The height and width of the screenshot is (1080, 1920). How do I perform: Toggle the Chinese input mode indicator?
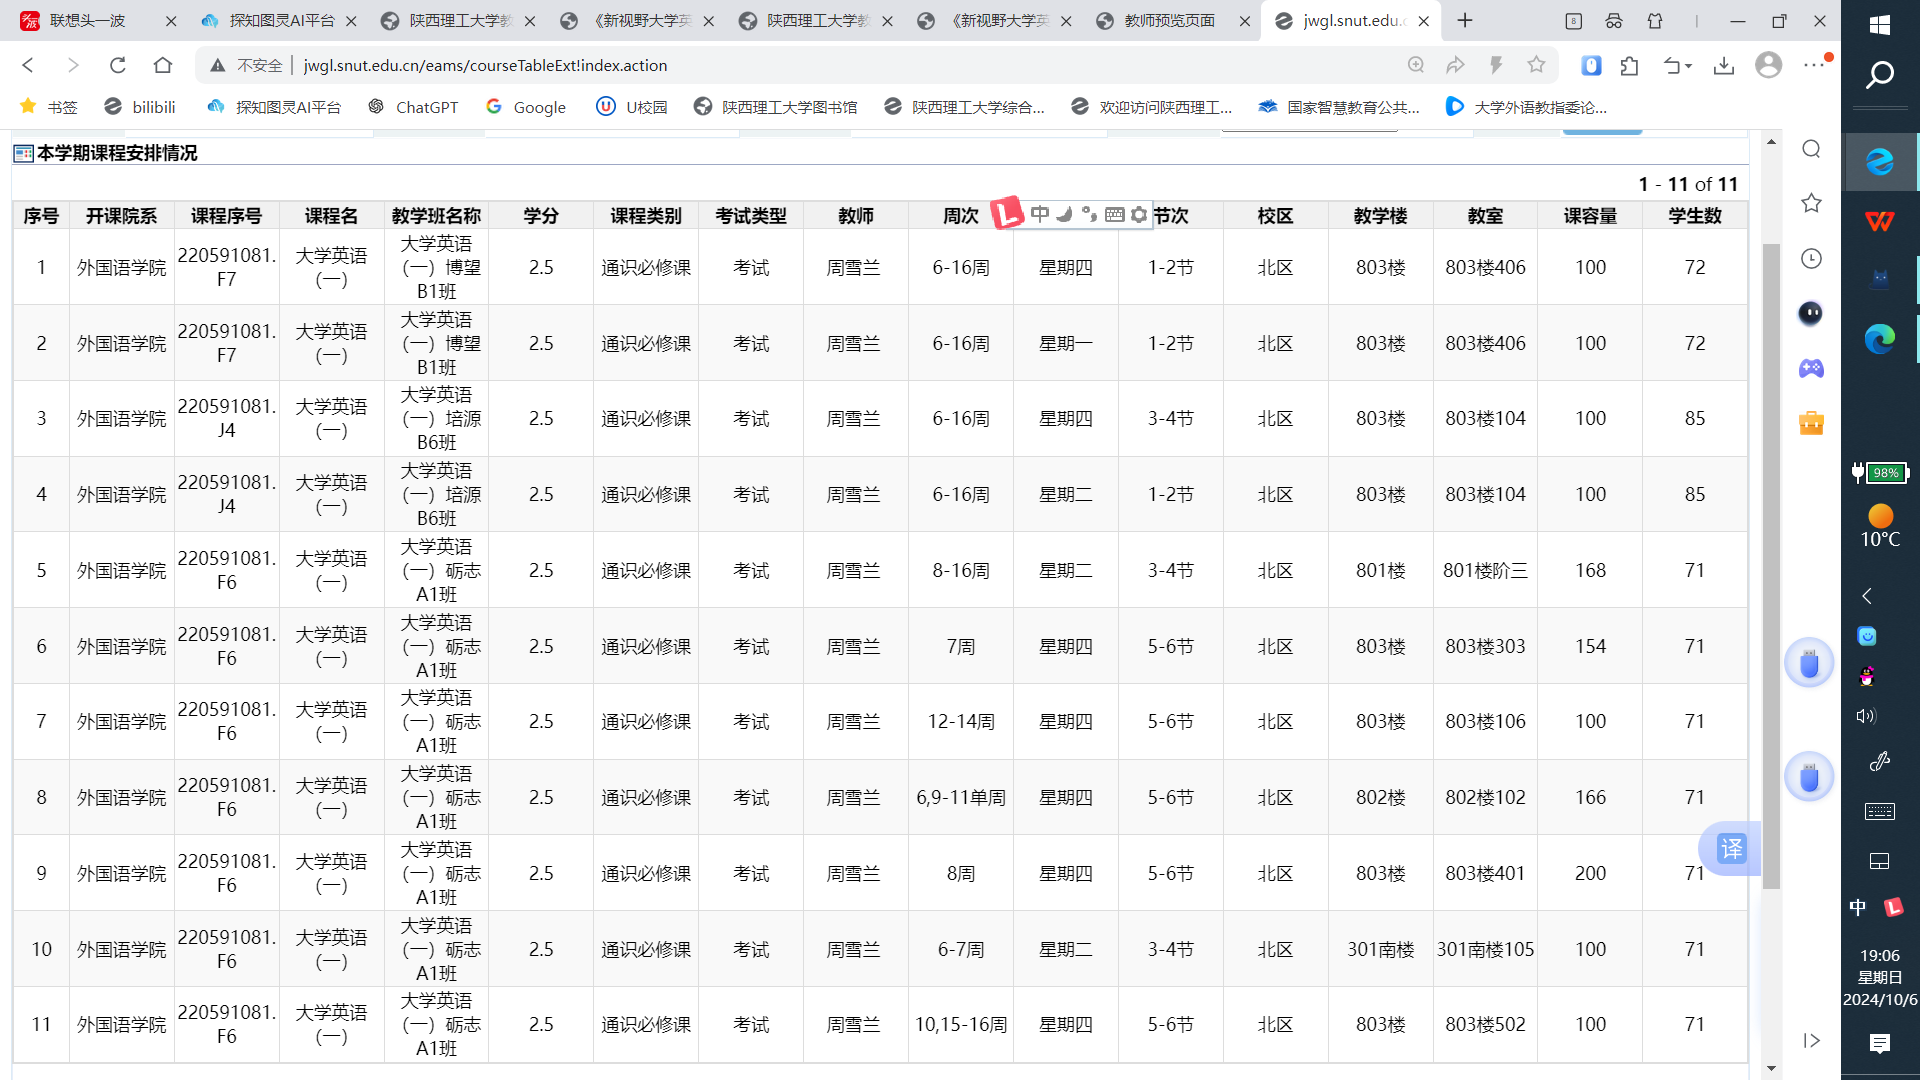point(1857,907)
